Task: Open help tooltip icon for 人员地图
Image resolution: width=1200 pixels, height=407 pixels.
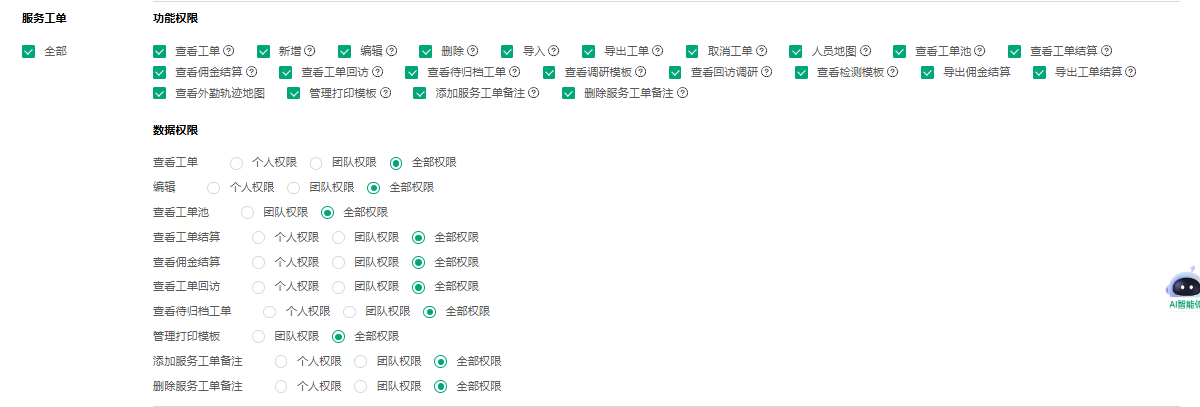Action: [865, 51]
